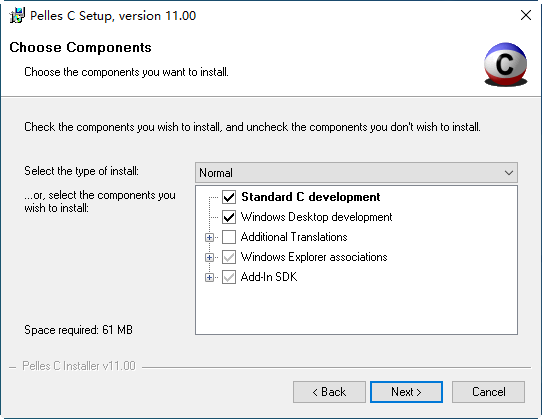Viewport: 542px width, 419px height.
Task: Cancel the Pelles C installation
Action: [x=488, y=392]
